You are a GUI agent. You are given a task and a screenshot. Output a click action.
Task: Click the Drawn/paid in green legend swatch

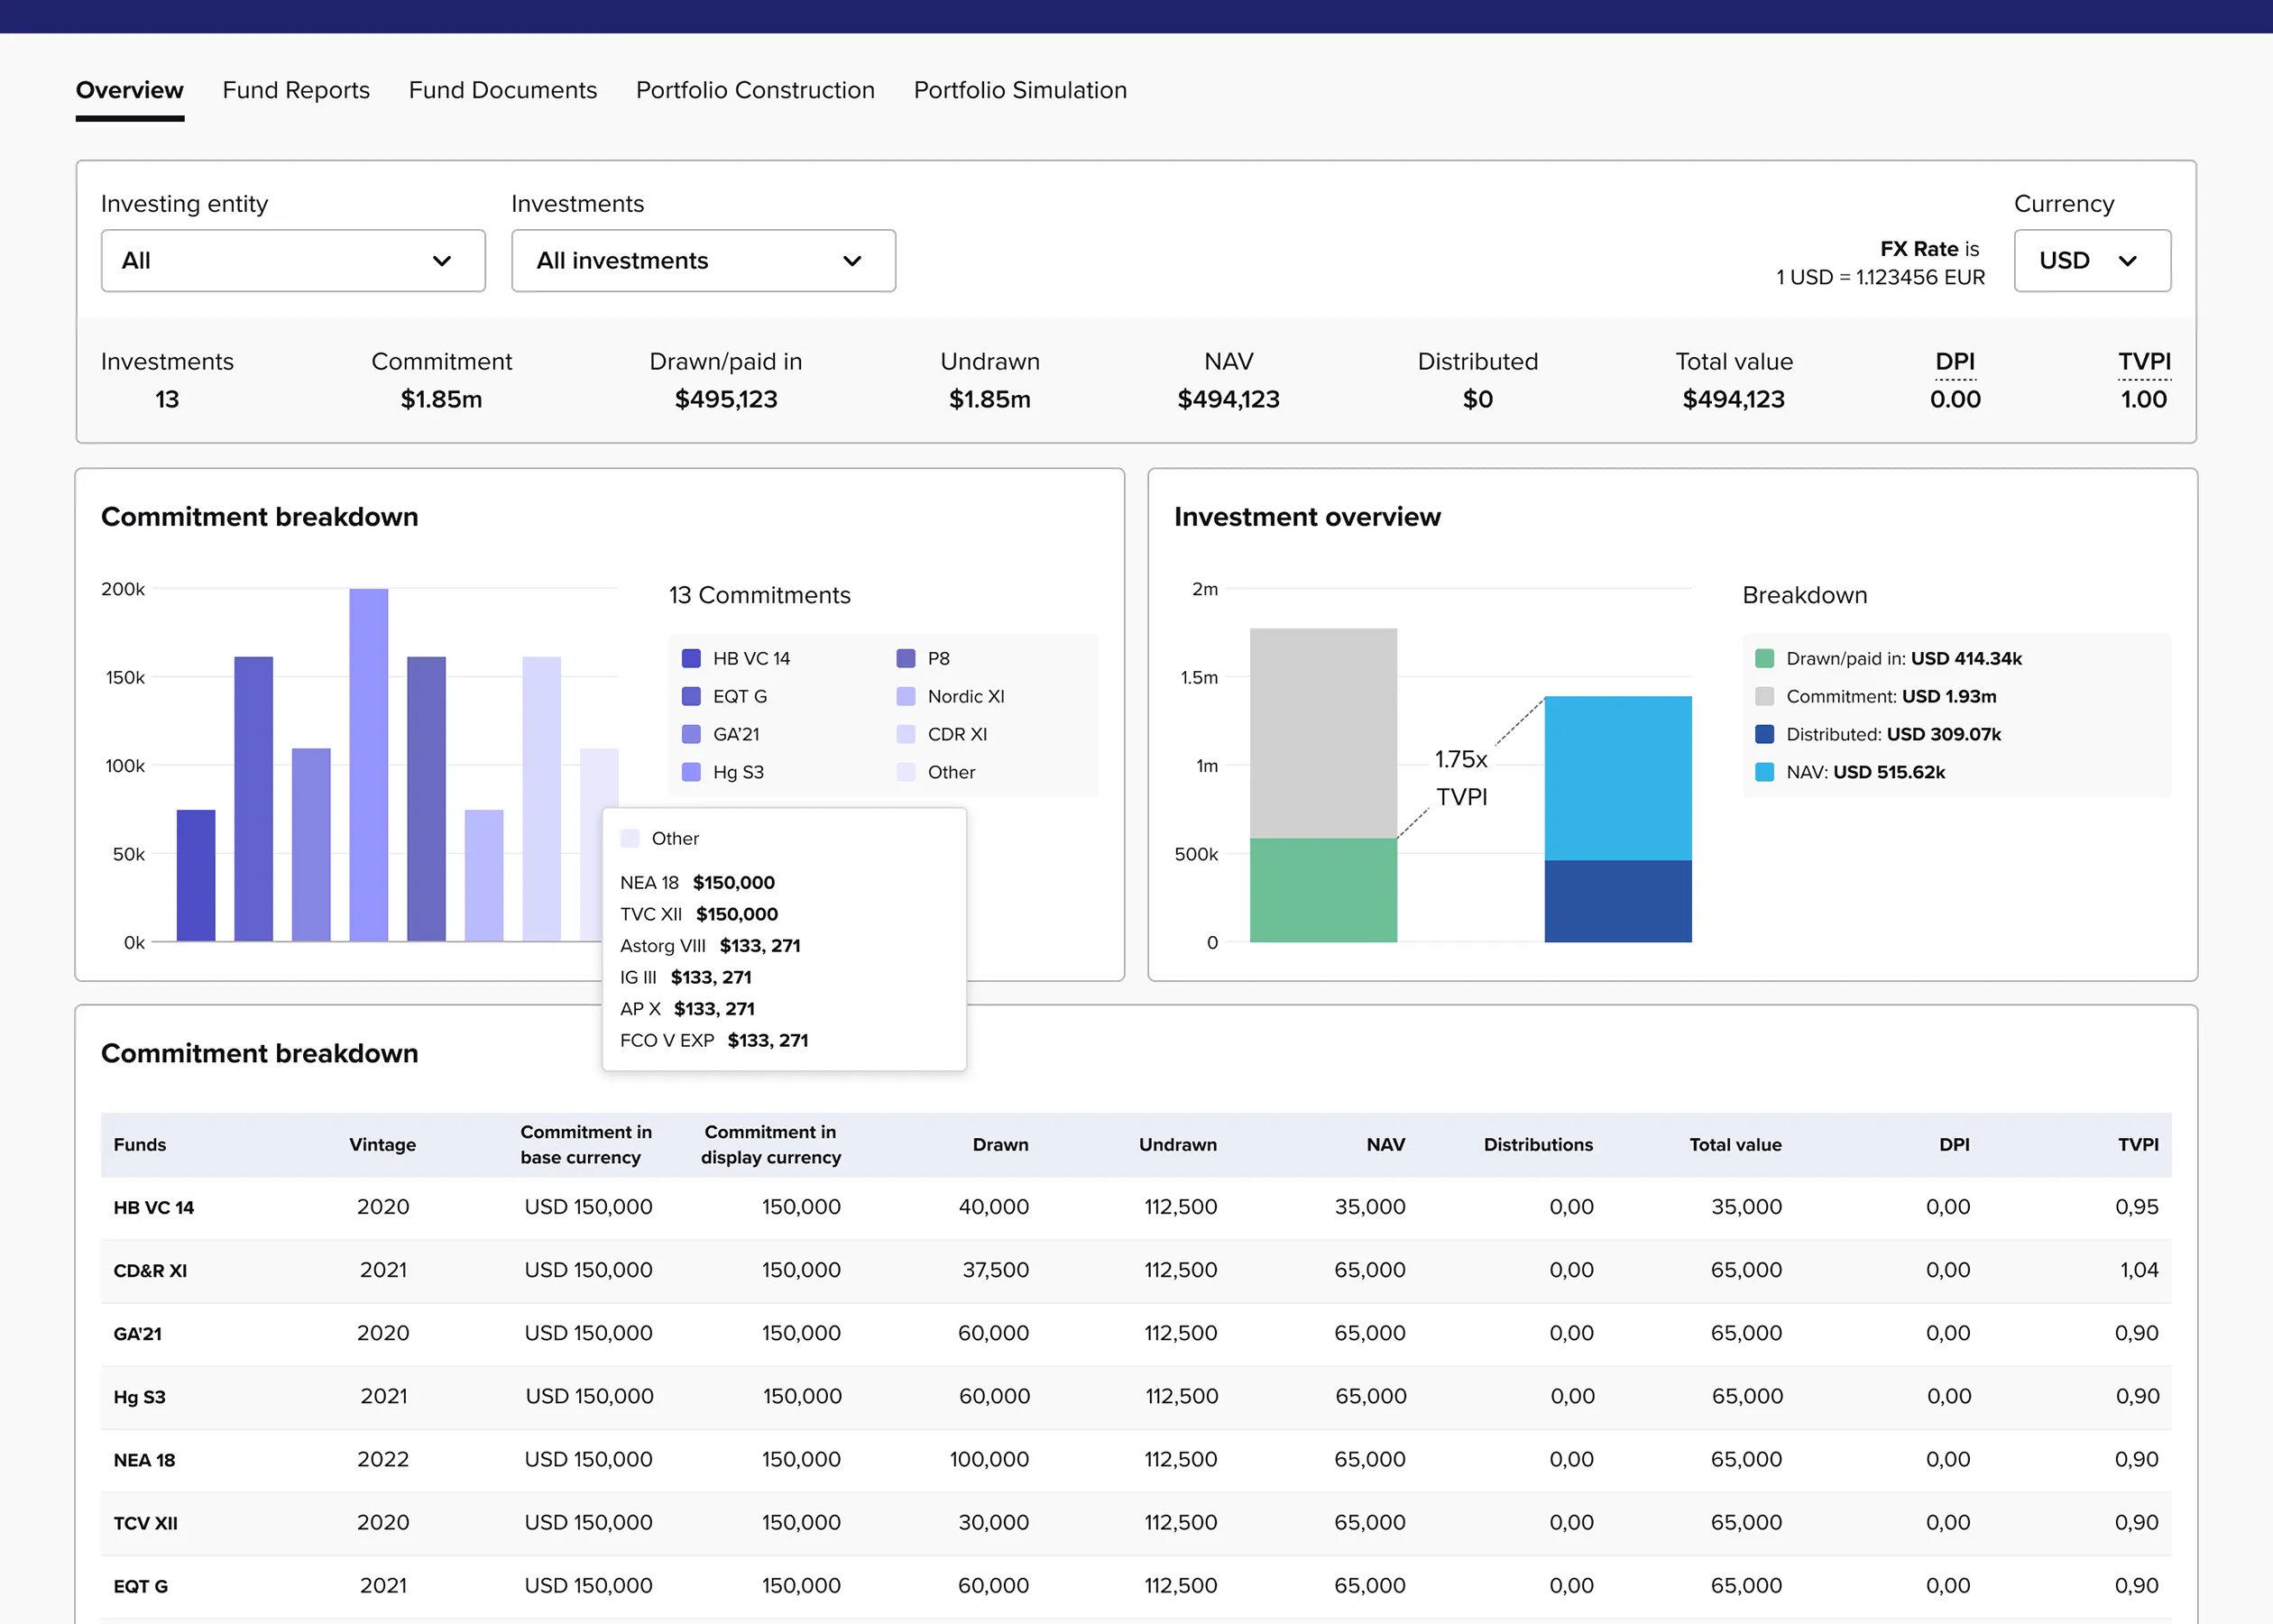point(1764,658)
